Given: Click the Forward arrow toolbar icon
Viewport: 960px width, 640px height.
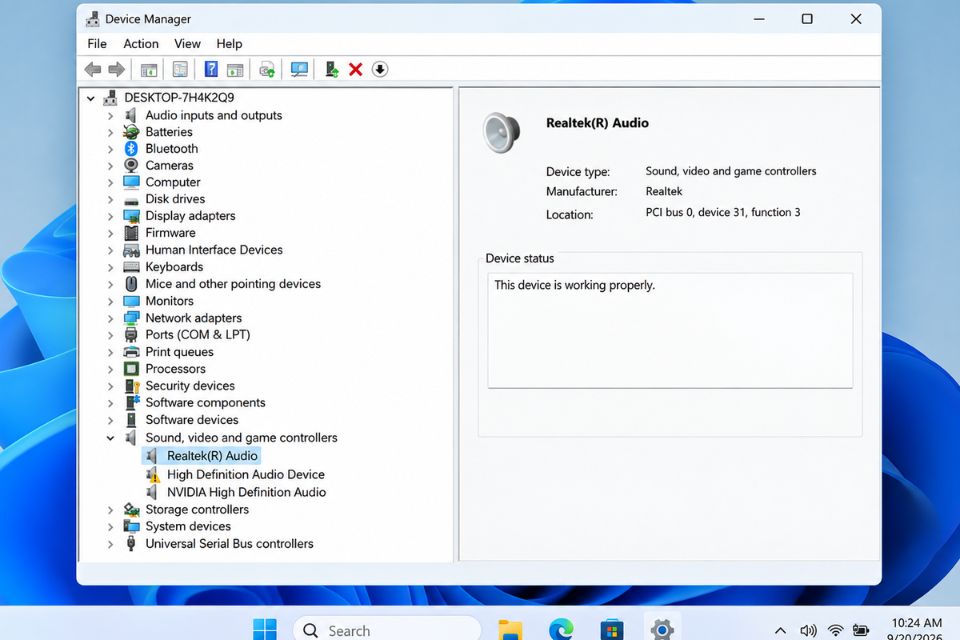Looking at the screenshot, I should (116, 69).
